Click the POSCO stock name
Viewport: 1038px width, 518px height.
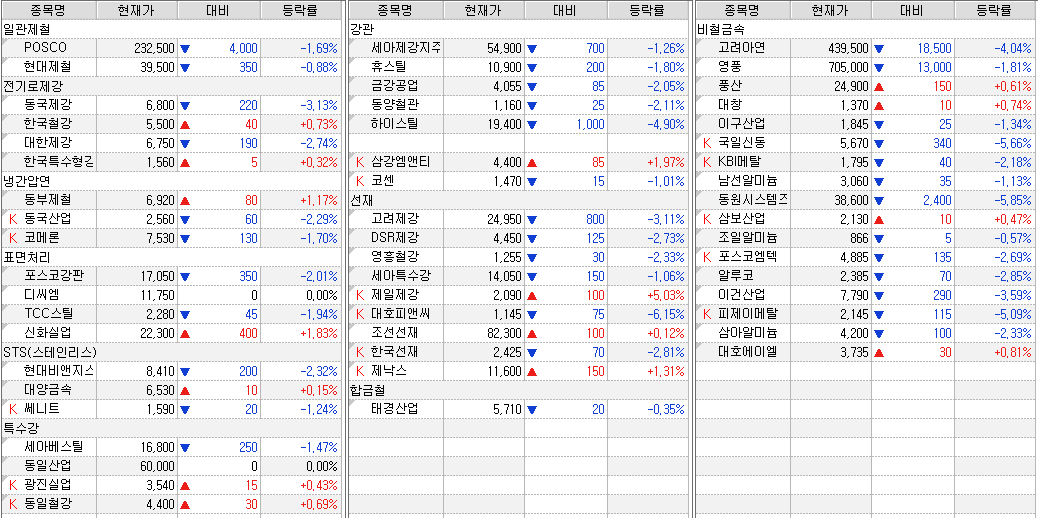(45, 48)
